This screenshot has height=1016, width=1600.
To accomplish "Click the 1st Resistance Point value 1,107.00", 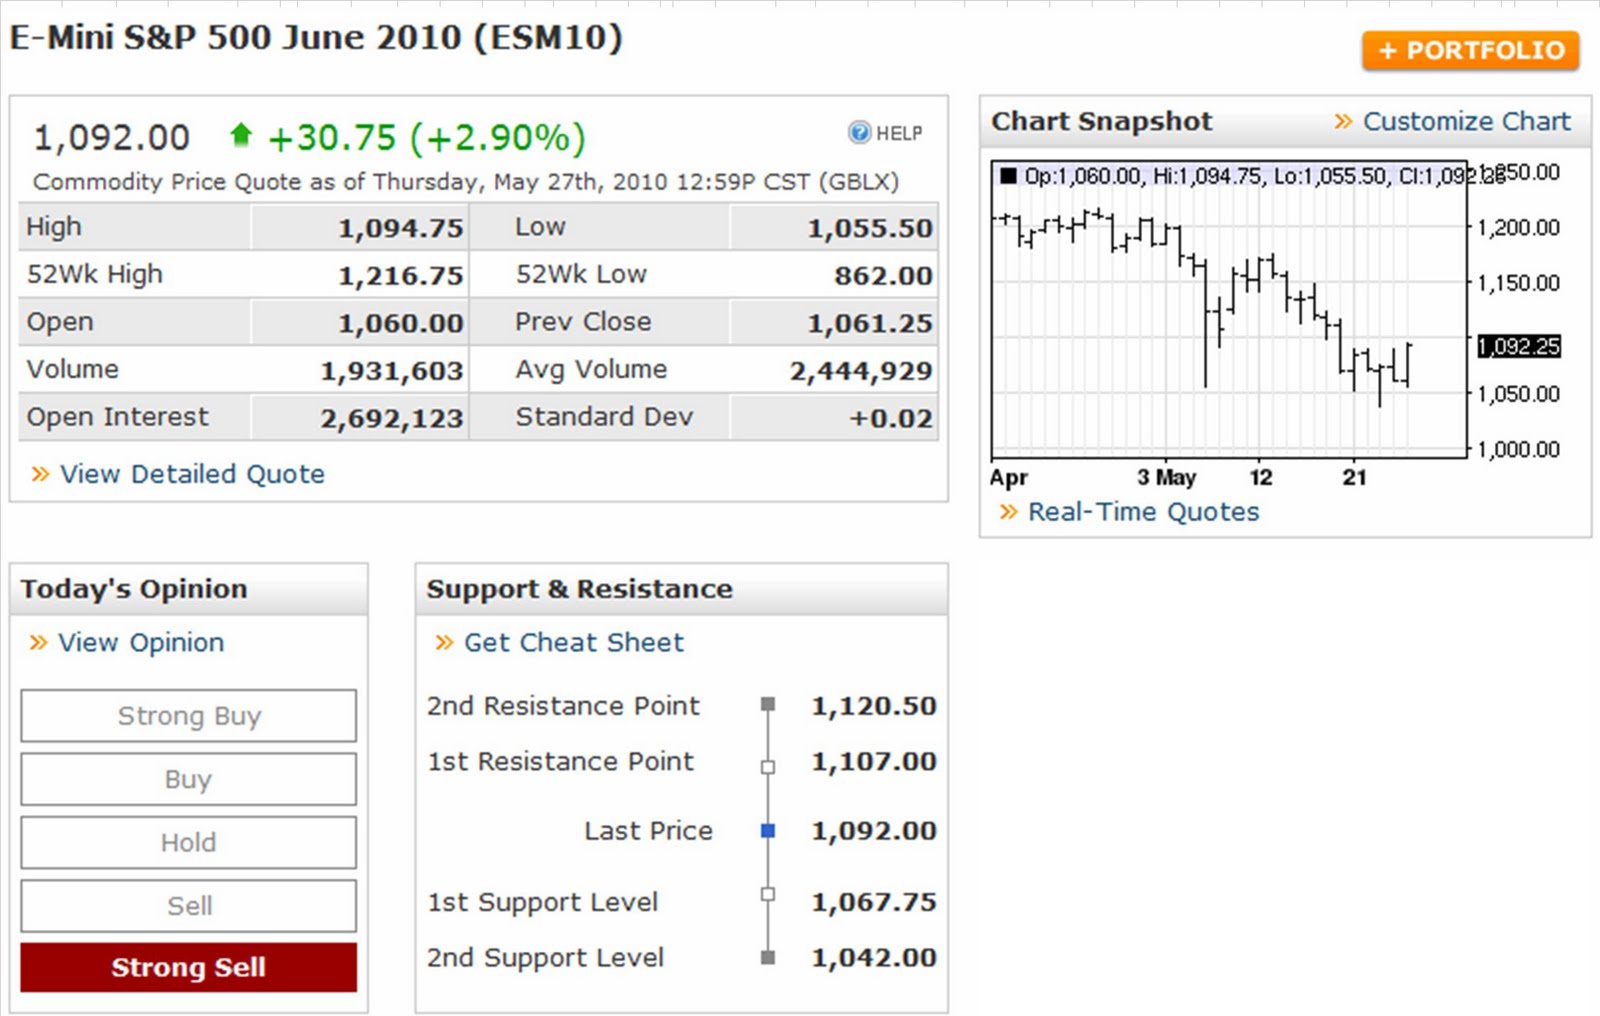I will click(x=874, y=762).
